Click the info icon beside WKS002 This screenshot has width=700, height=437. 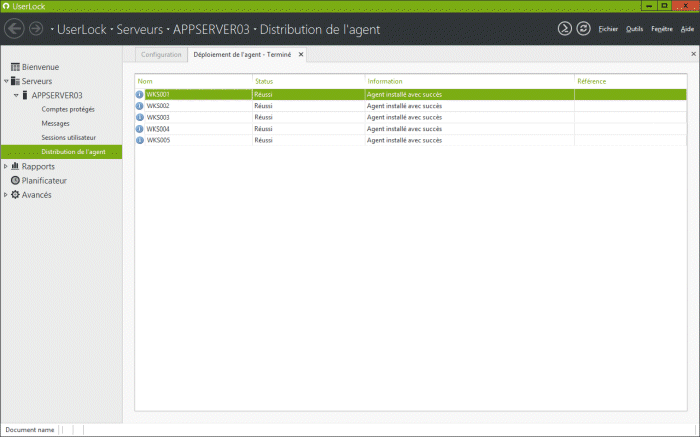point(140,106)
